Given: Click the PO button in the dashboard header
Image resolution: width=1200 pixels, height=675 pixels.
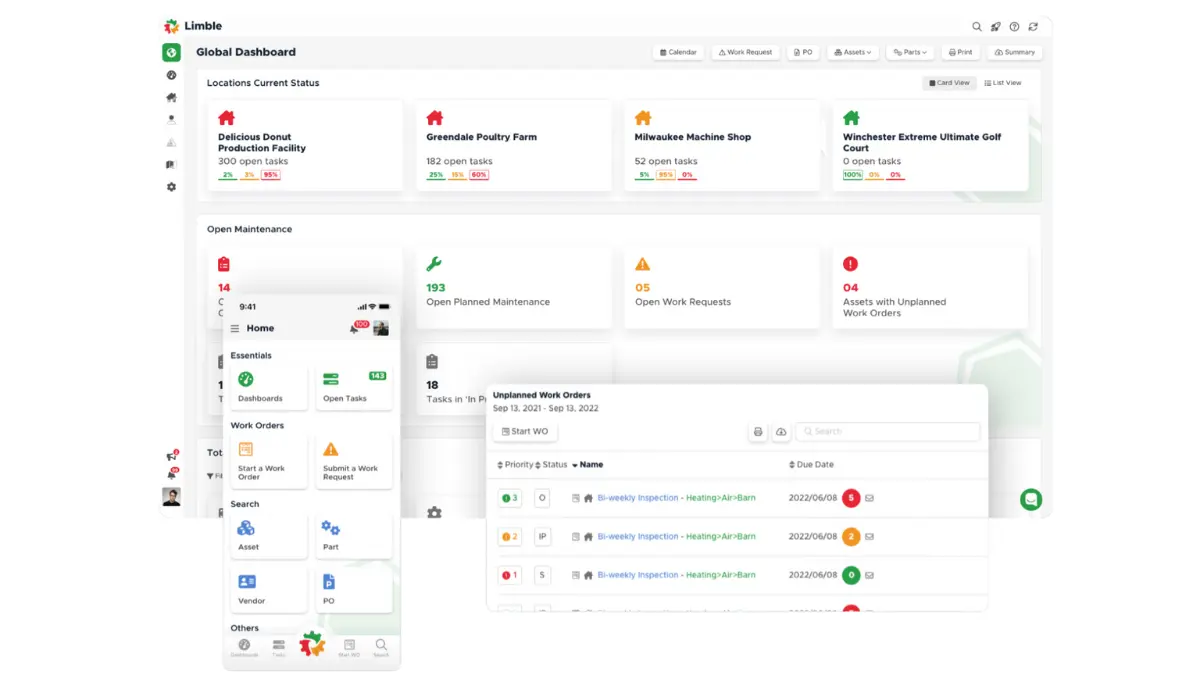Looking at the screenshot, I should pyautogui.click(x=803, y=52).
